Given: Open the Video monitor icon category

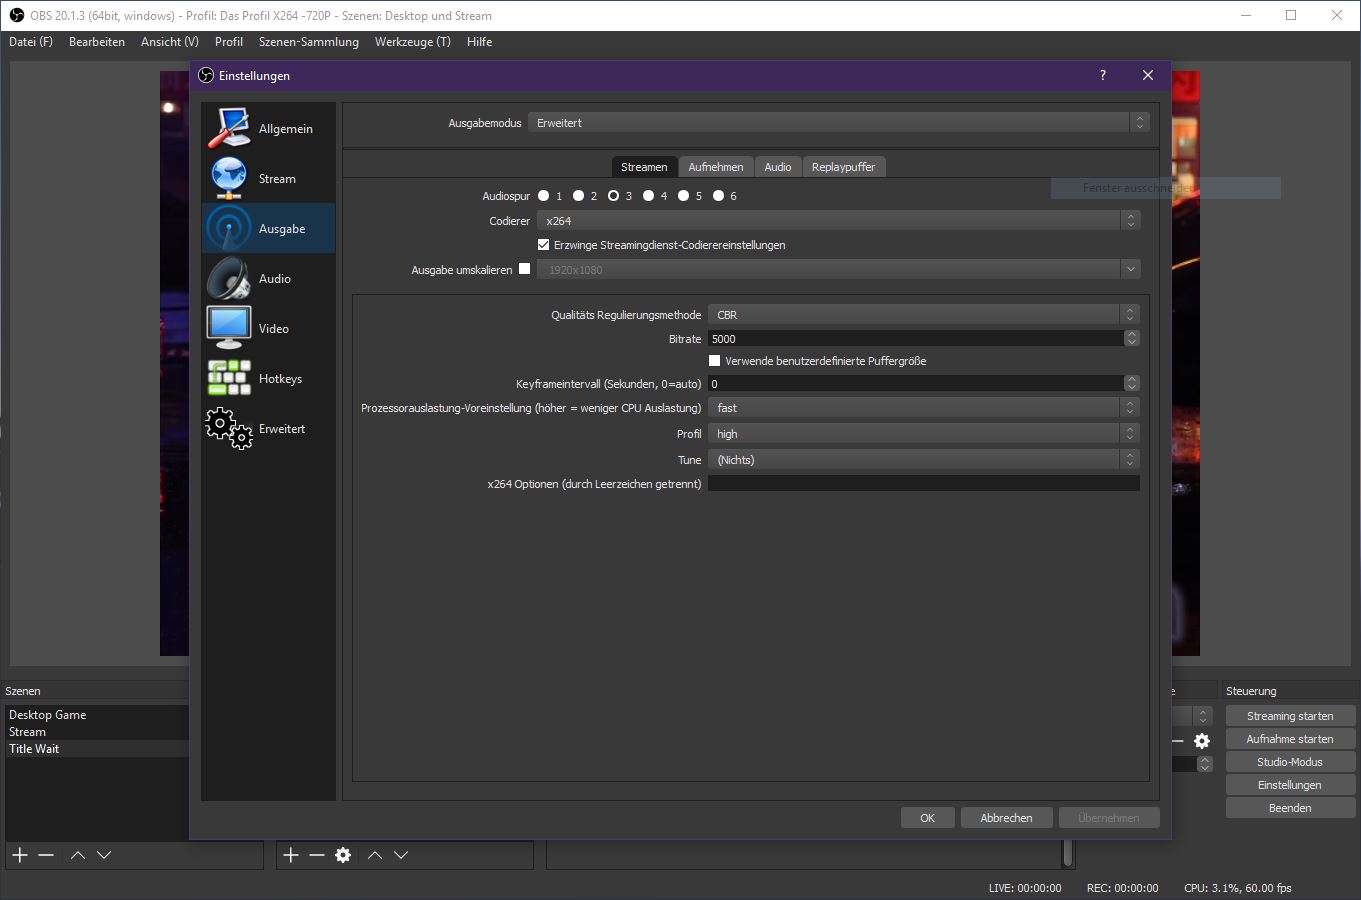Looking at the screenshot, I should click(229, 328).
